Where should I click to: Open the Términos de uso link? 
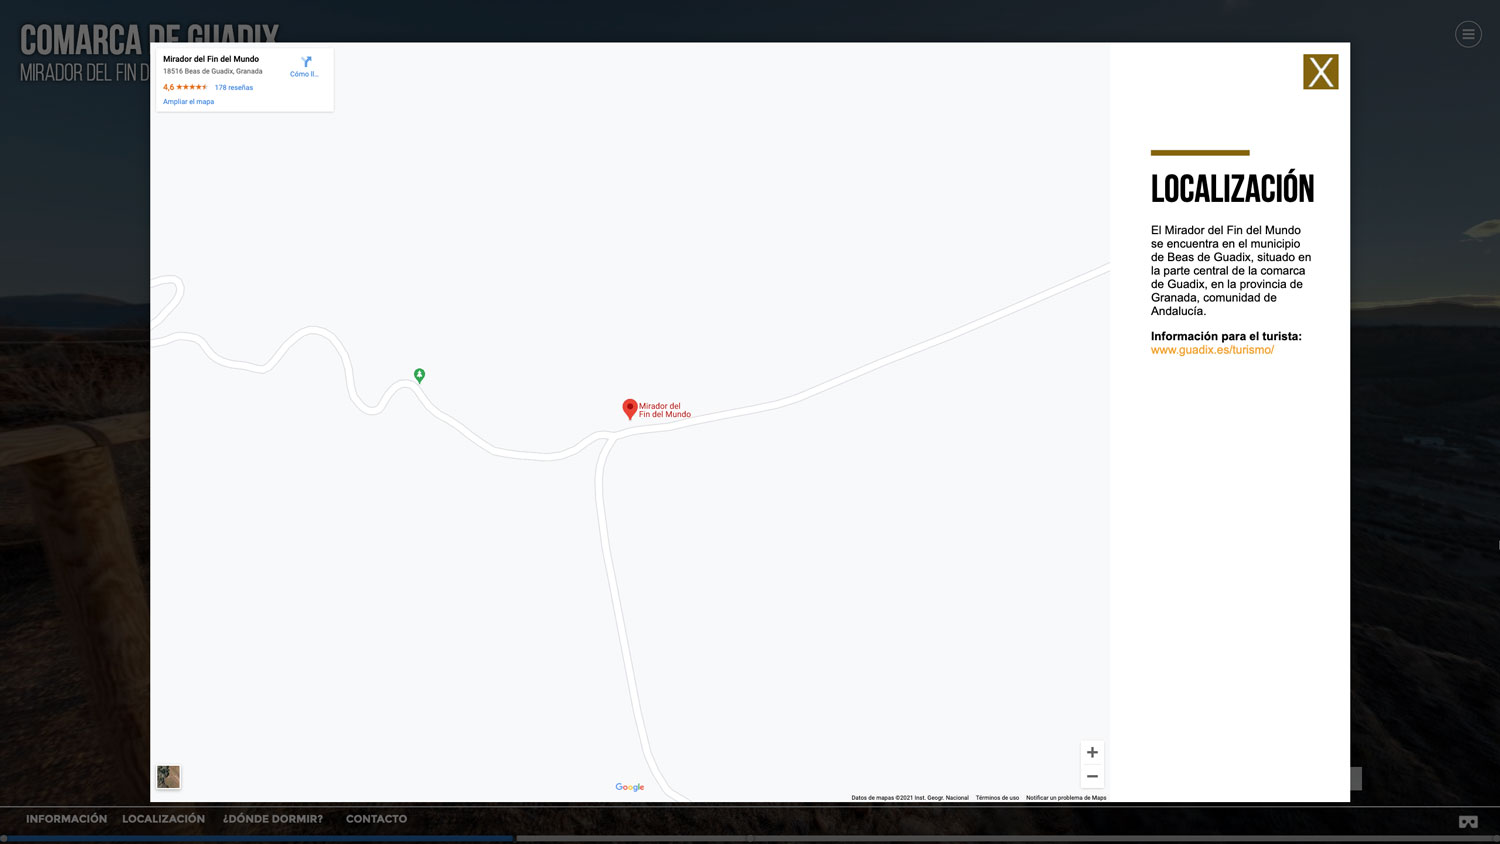(x=997, y=798)
